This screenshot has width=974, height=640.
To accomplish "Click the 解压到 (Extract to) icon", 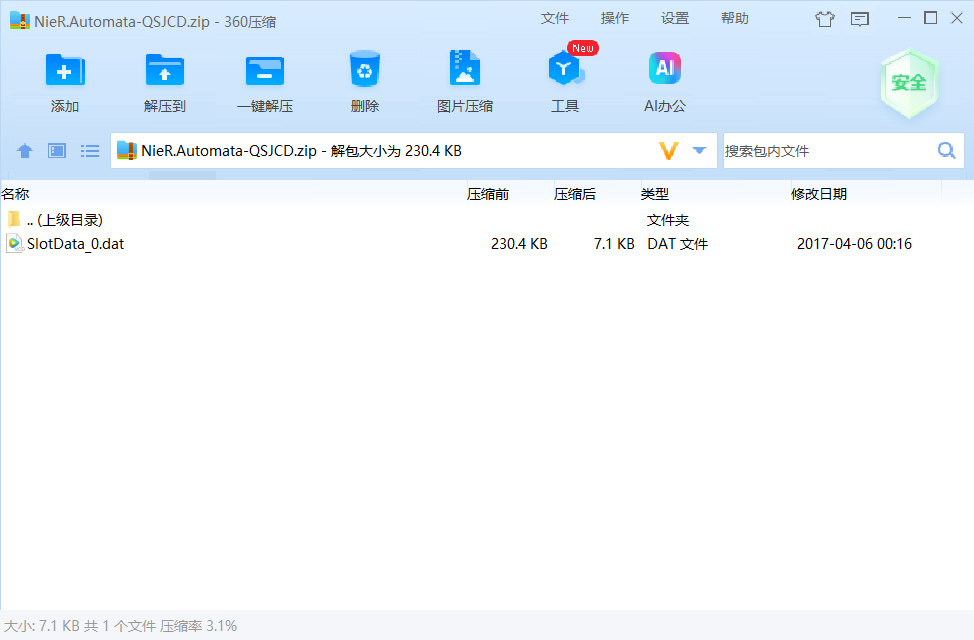I will click(x=165, y=70).
